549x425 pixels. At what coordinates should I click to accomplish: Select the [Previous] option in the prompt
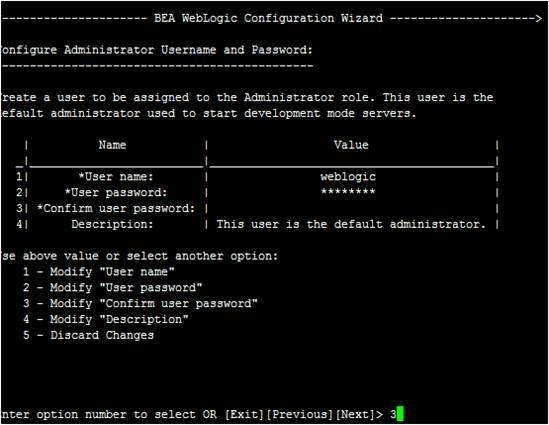(x=300, y=414)
